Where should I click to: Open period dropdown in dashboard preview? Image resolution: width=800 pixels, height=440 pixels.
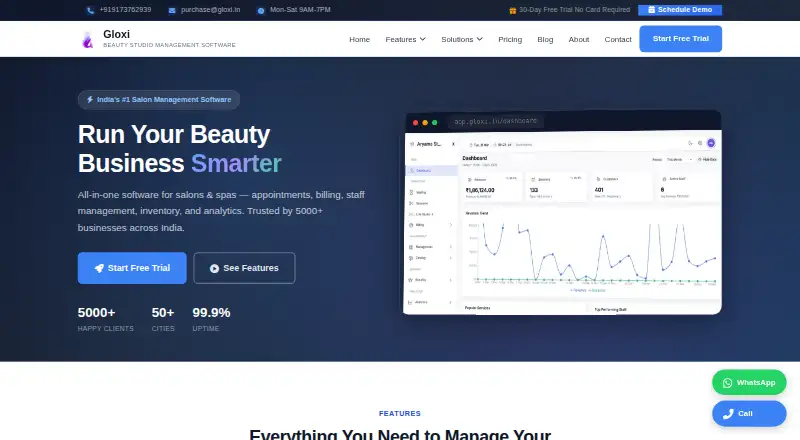coord(679,160)
